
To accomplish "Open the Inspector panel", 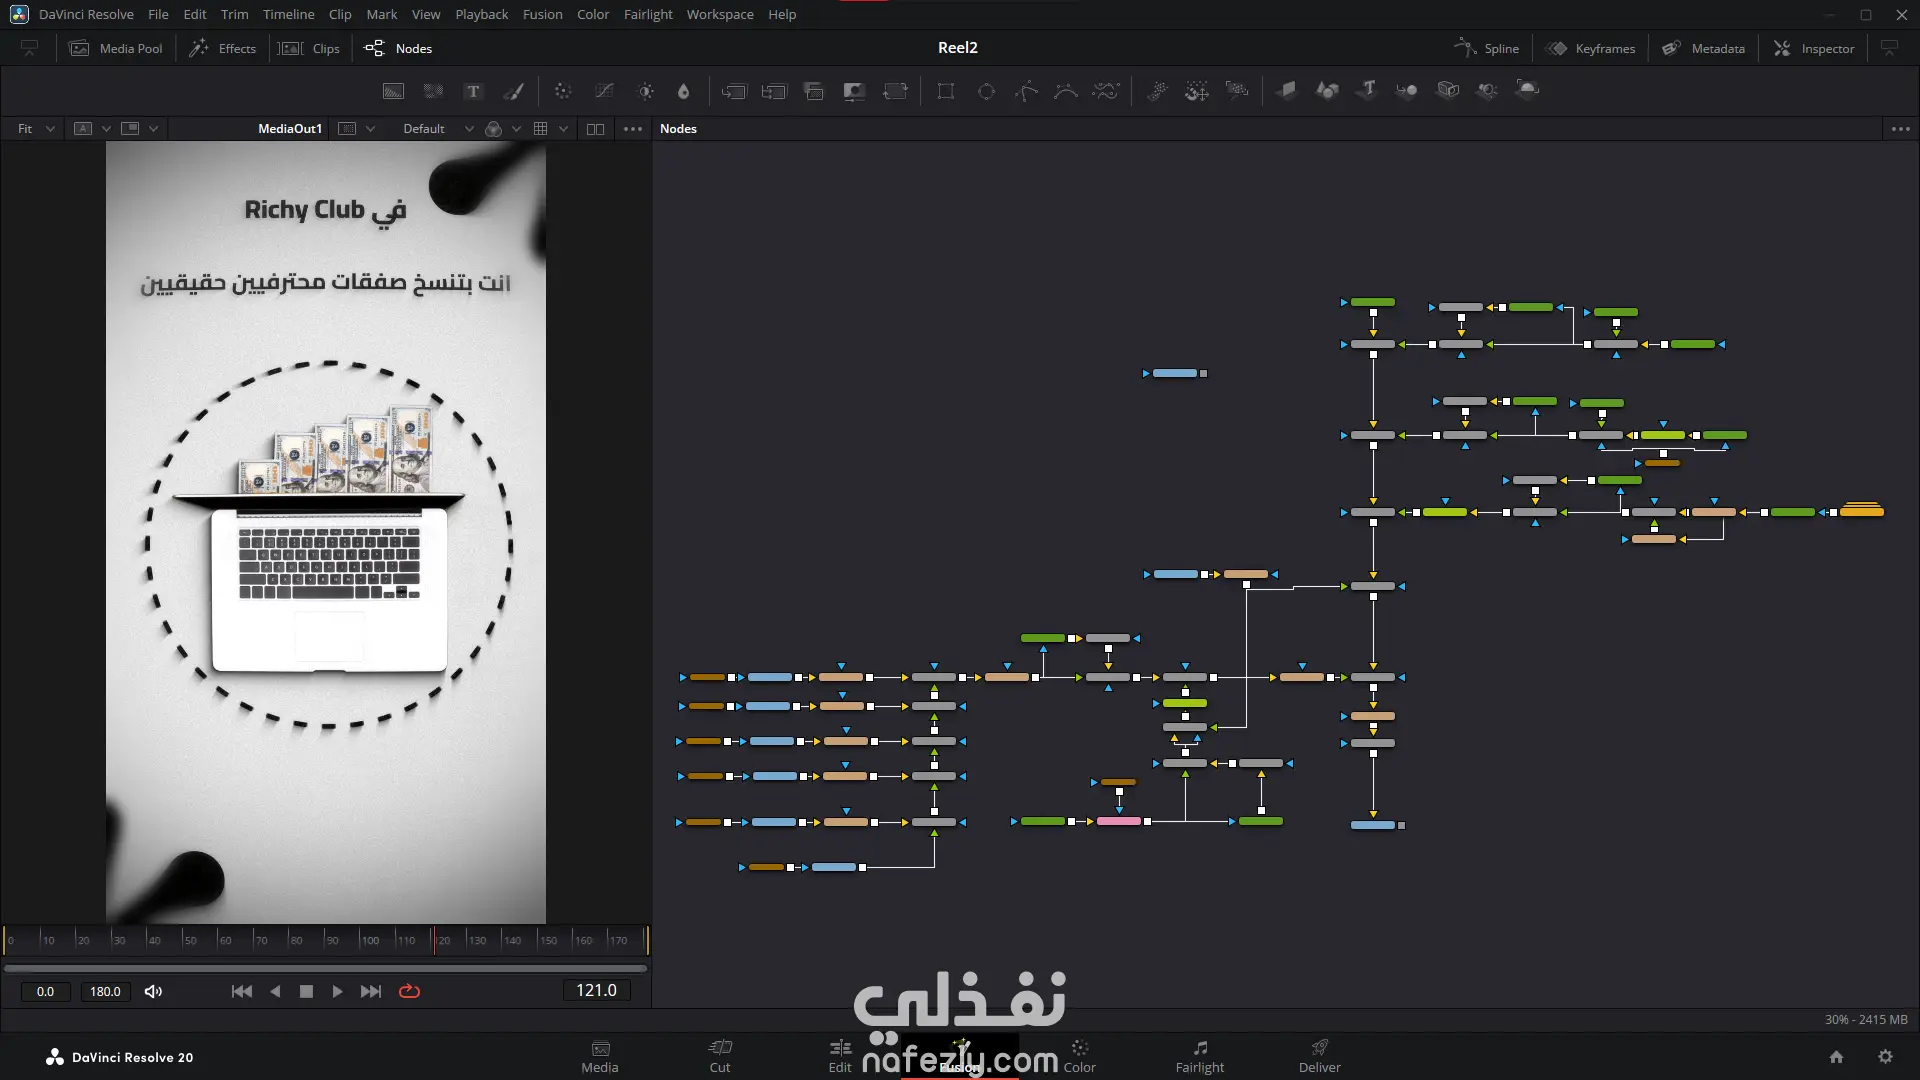I will (1814, 48).
